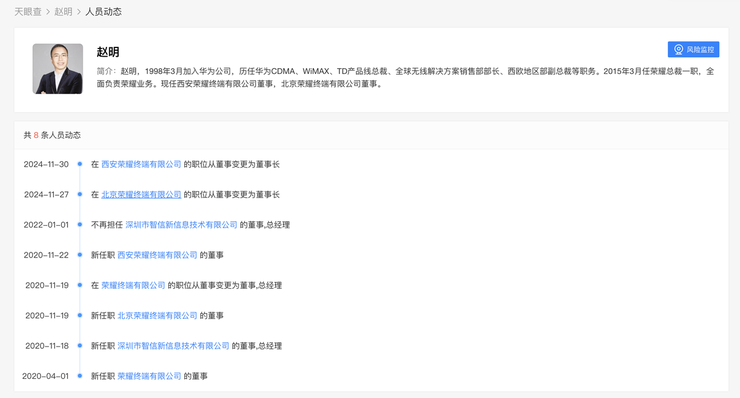Open 荣耀终端有限公司 link in 董事,总经理 change entry

(x=133, y=285)
